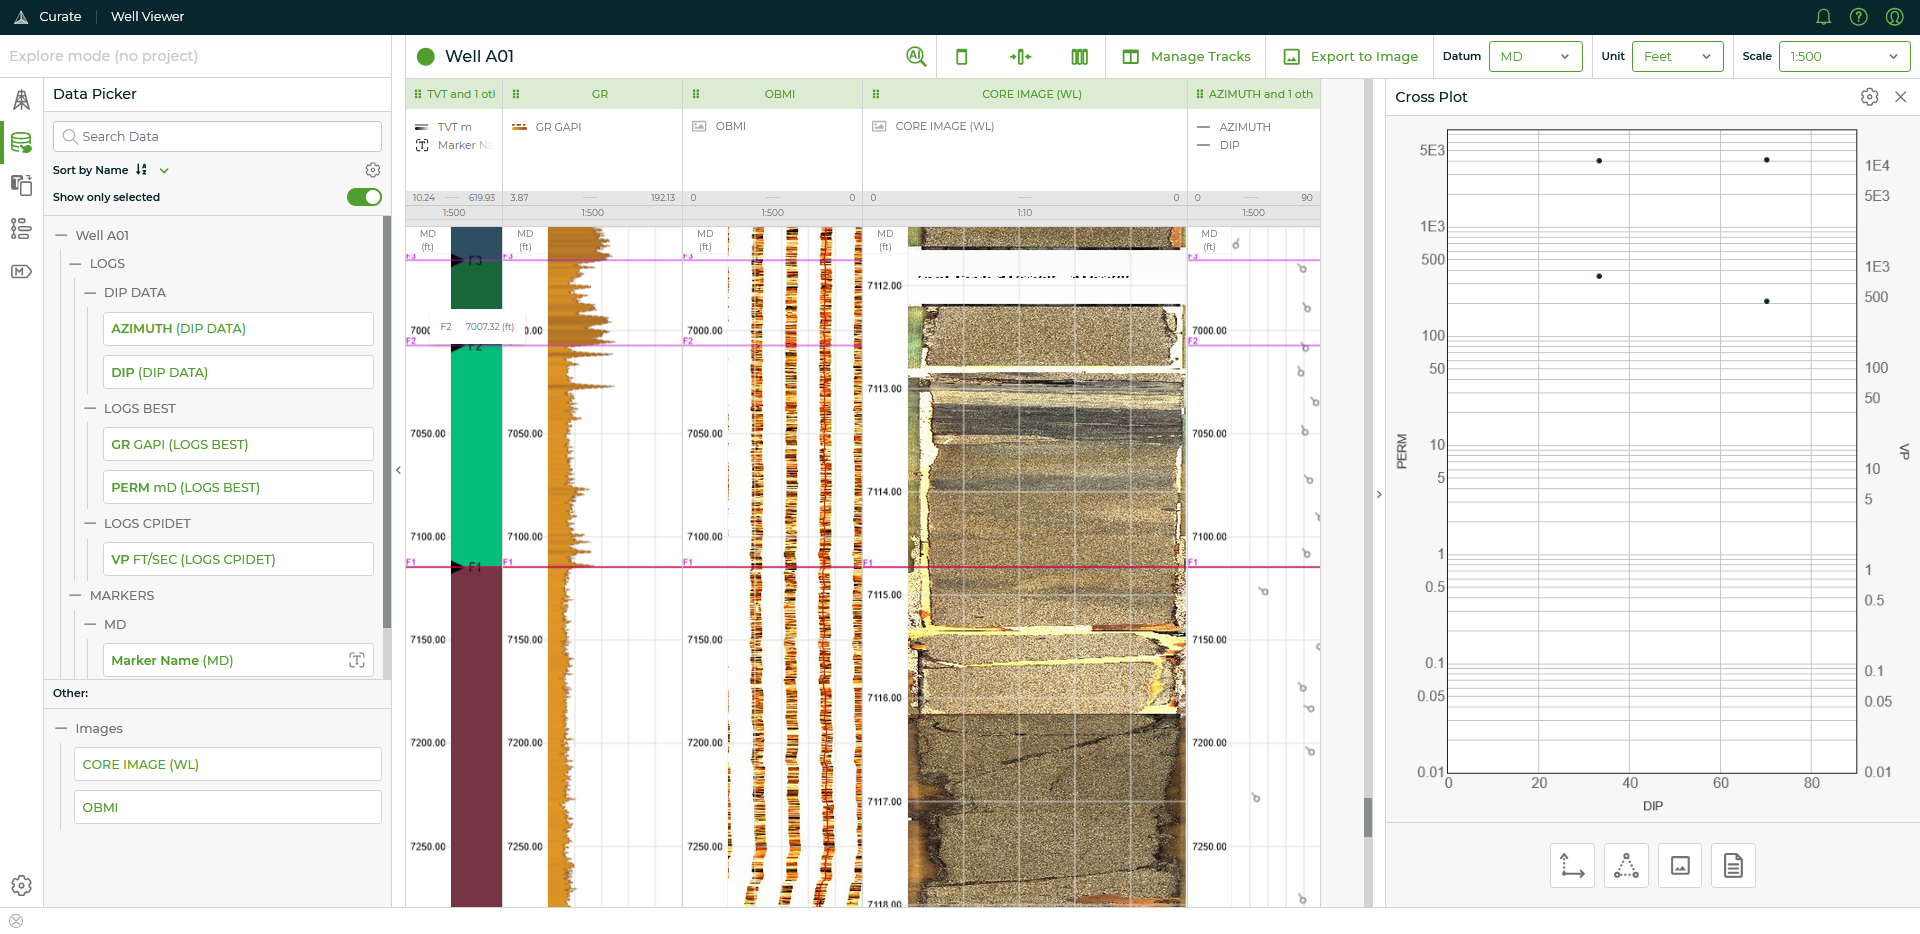Click the Search Data input field
1920x934 pixels.
[217, 137]
